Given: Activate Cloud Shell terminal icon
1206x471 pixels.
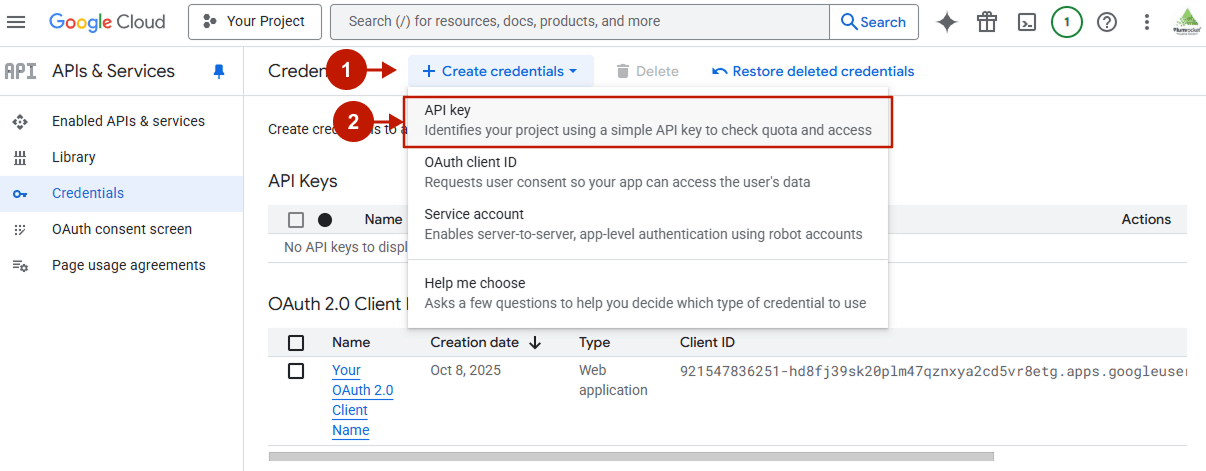Looking at the screenshot, I should pyautogui.click(x=1027, y=22).
